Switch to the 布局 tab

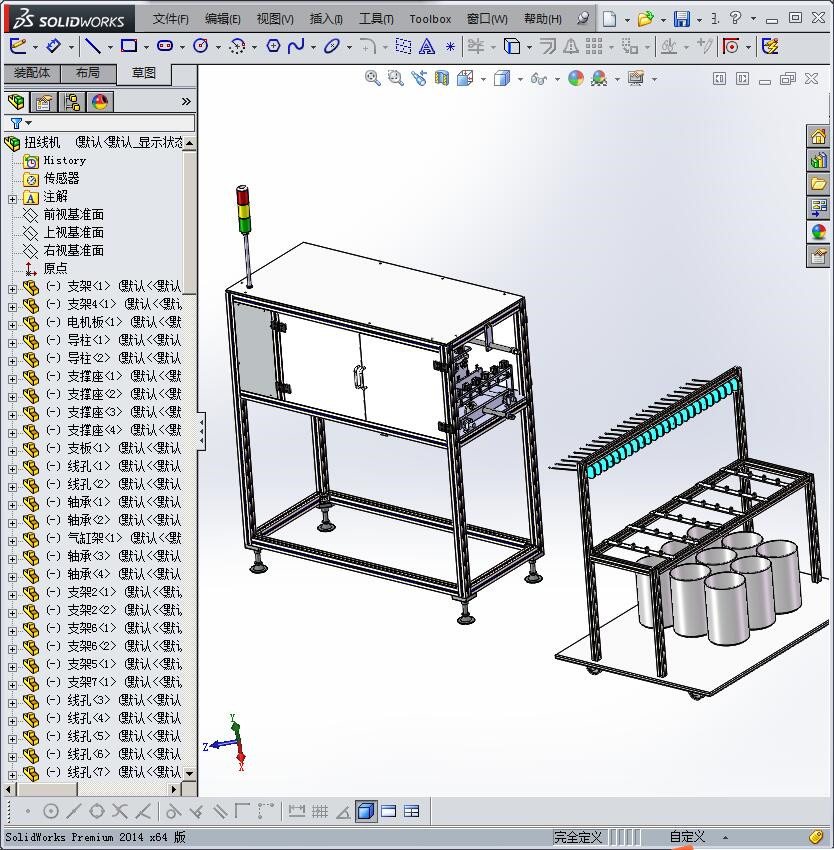point(88,73)
